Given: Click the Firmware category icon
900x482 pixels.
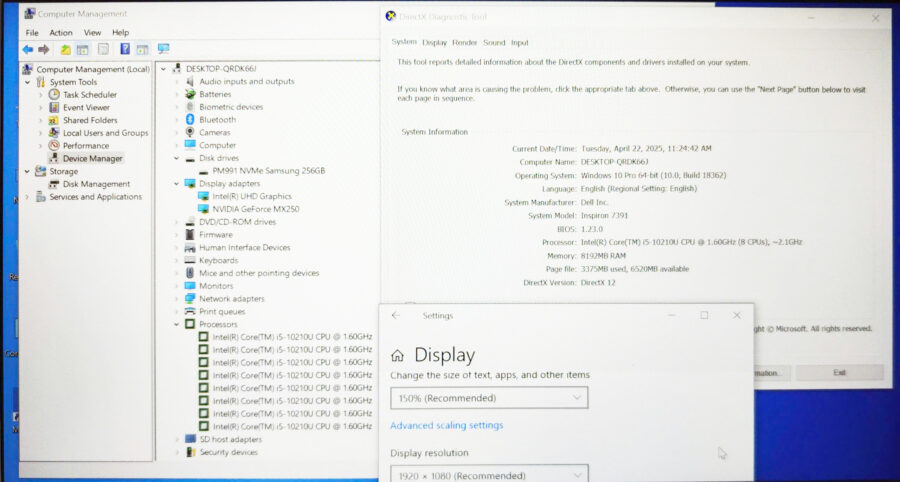Looking at the screenshot, I should point(190,235).
